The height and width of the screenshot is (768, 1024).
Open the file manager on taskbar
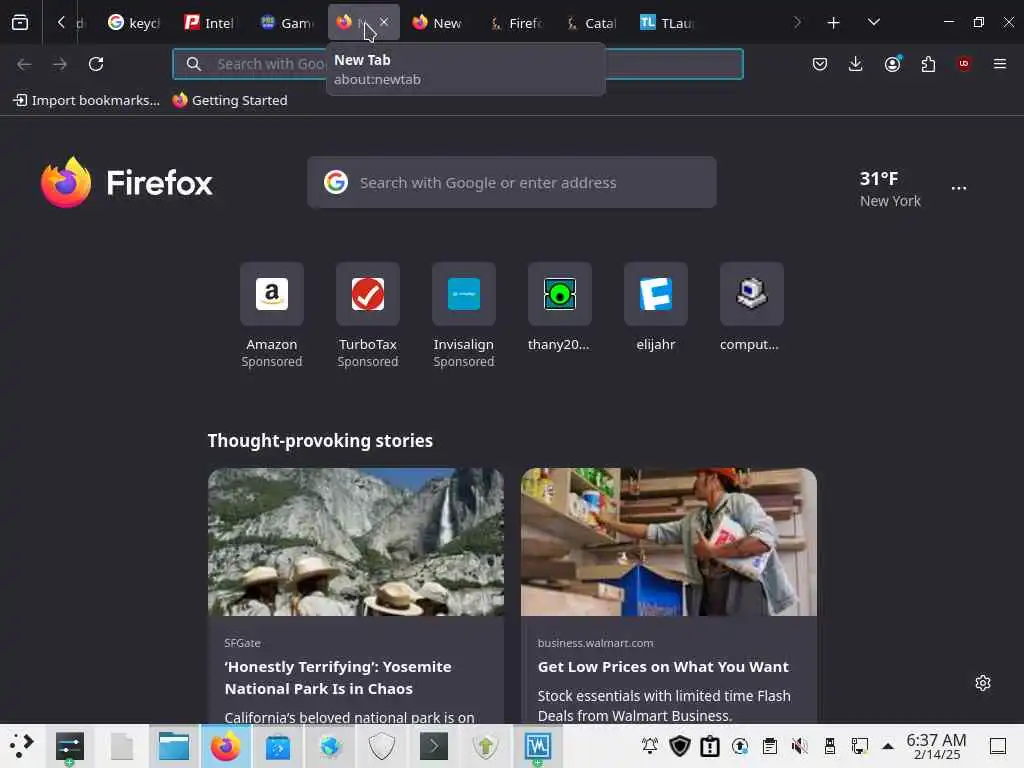pyautogui.click(x=174, y=746)
